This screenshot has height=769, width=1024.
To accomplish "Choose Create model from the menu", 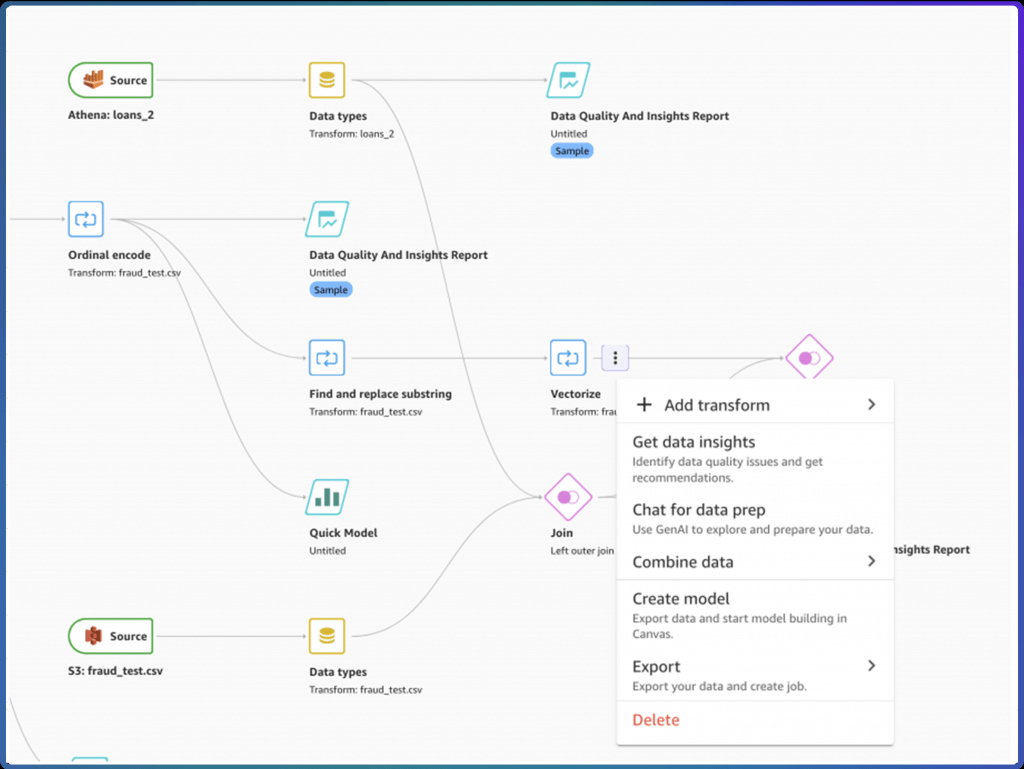I will click(x=755, y=615).
